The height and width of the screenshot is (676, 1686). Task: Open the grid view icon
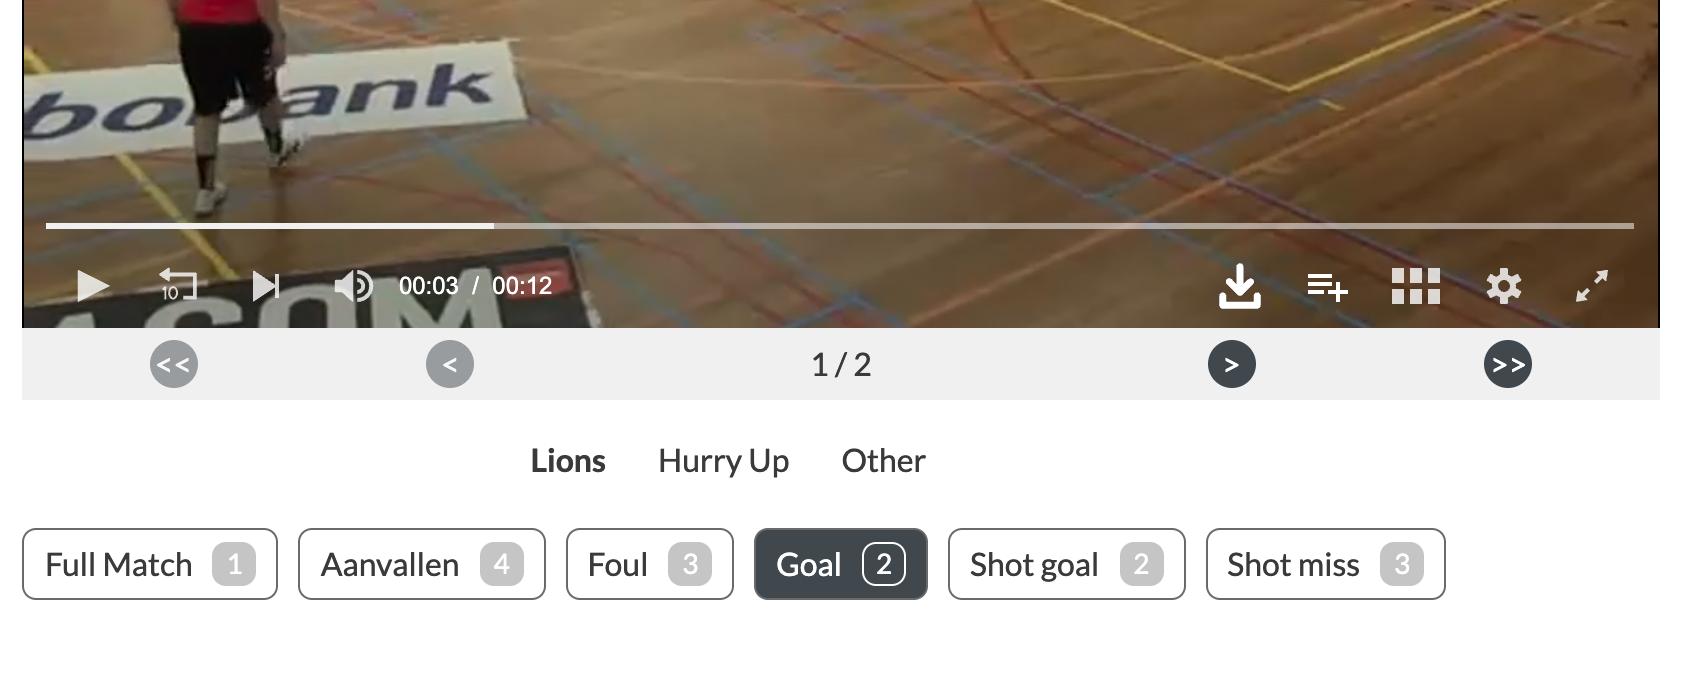pyautogui.click(x=1415, y=286)
